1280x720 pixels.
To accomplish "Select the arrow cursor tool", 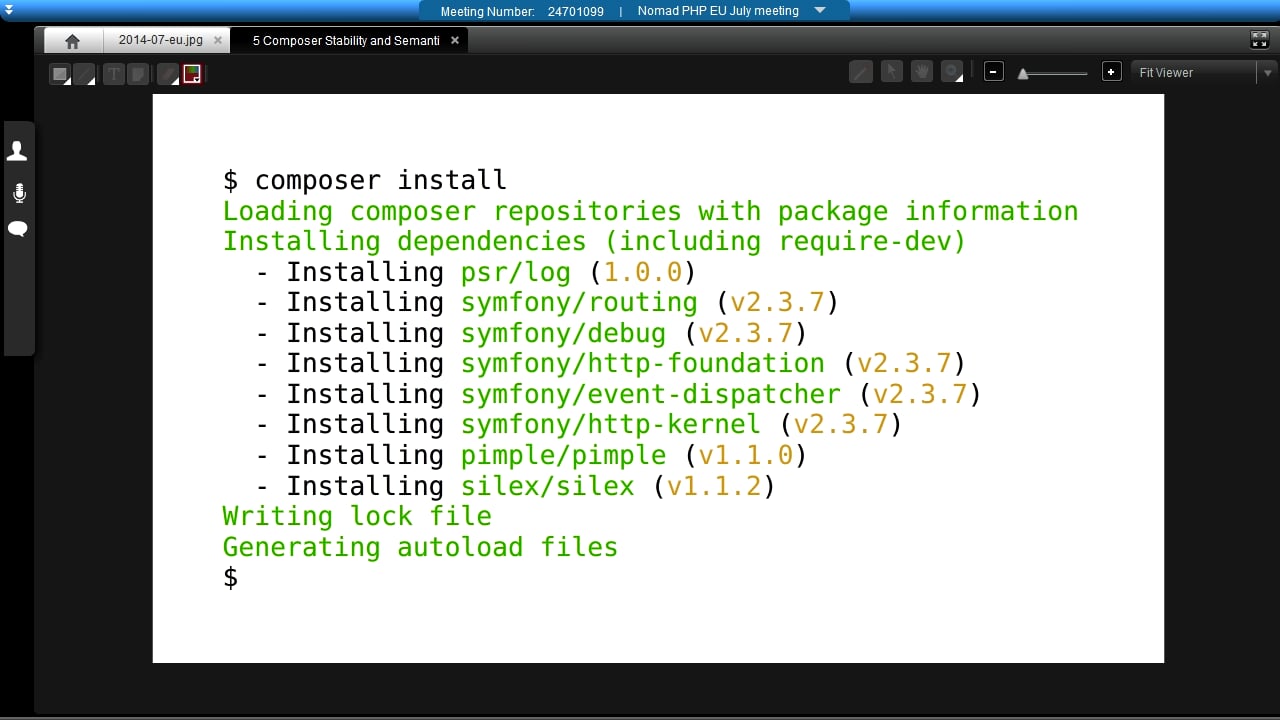I will (892, 72).
